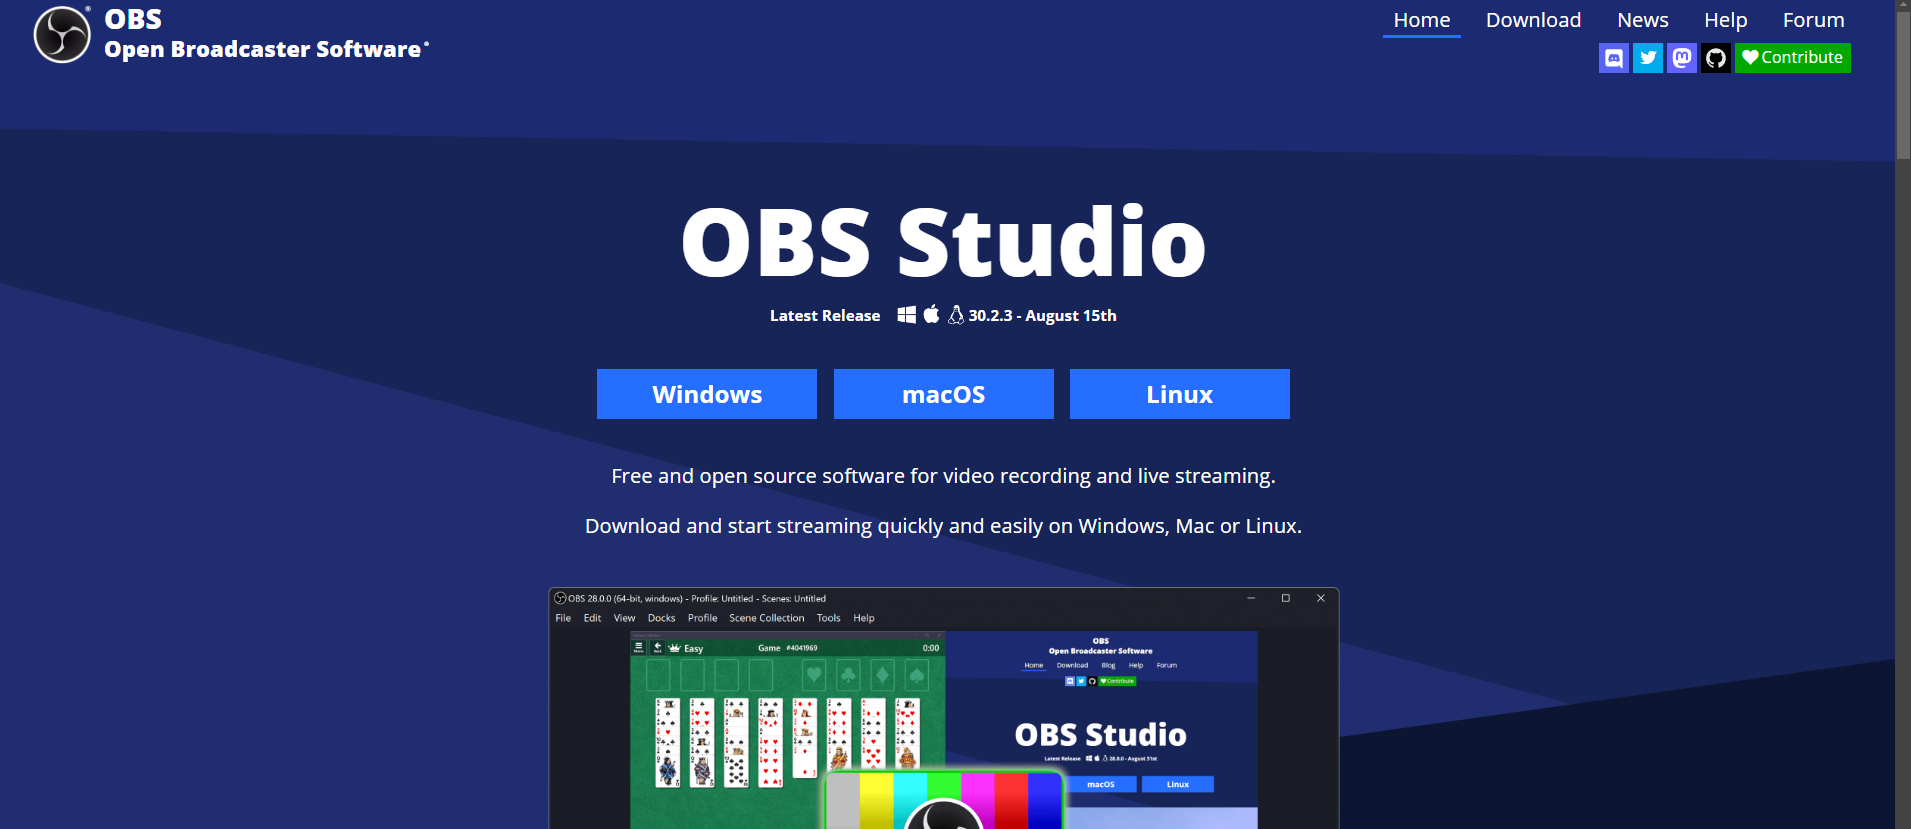Open the News nav item
Image resolution: width=1911 pixels, height=829 pixels.
[x=1643, y=20]
